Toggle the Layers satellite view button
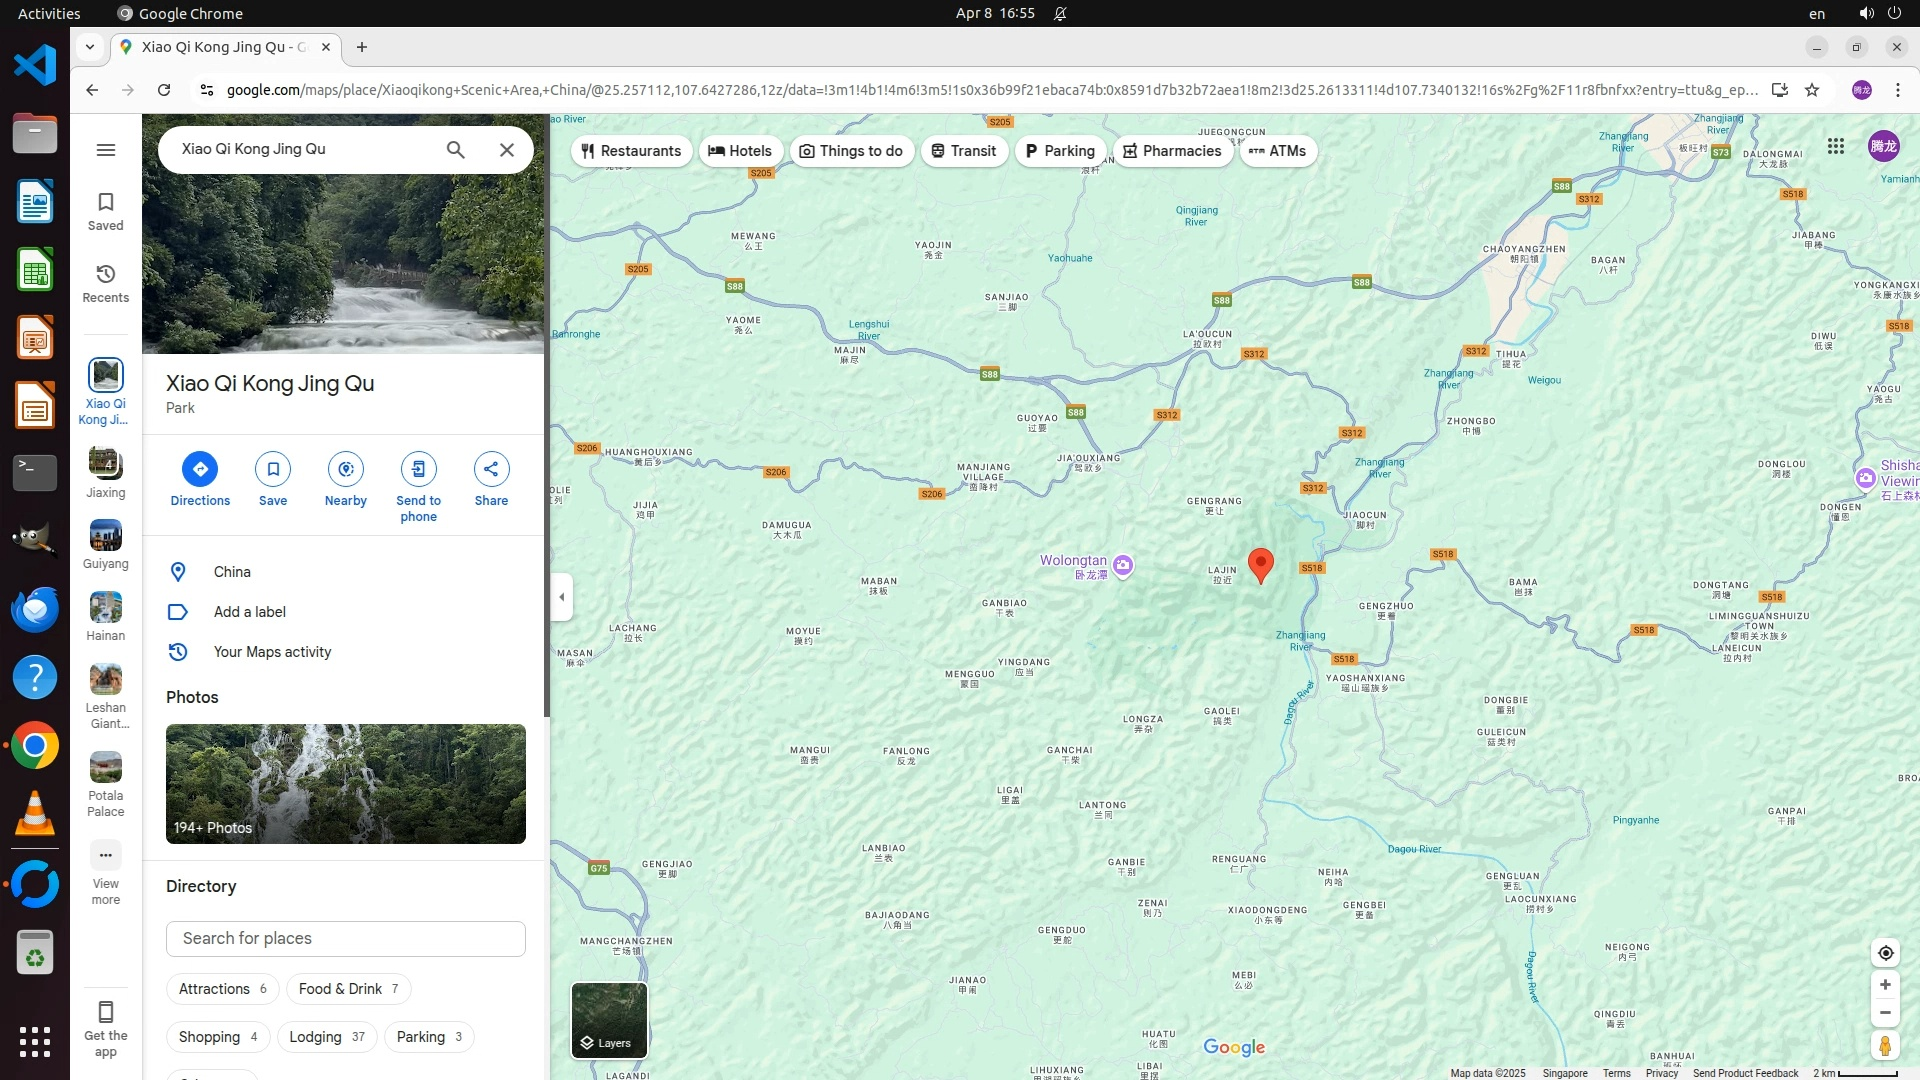 [609, 1020]
